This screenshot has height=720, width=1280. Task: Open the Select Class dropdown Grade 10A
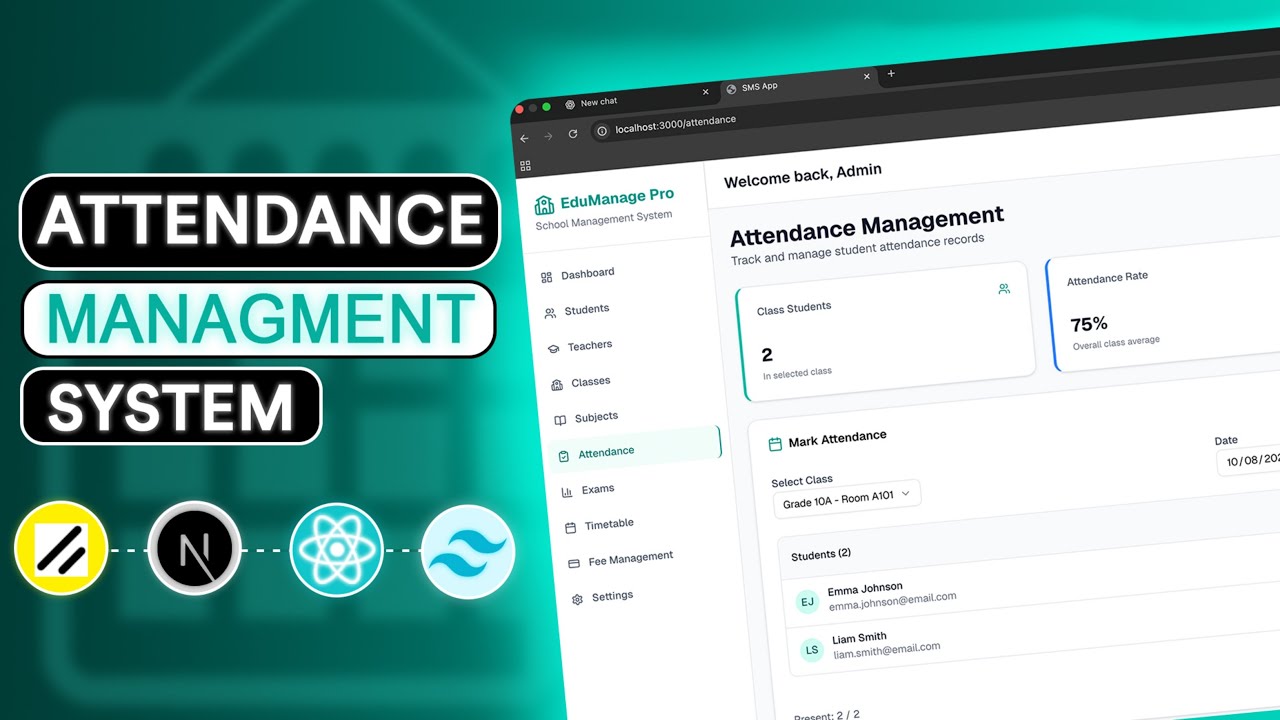point(847,497)
